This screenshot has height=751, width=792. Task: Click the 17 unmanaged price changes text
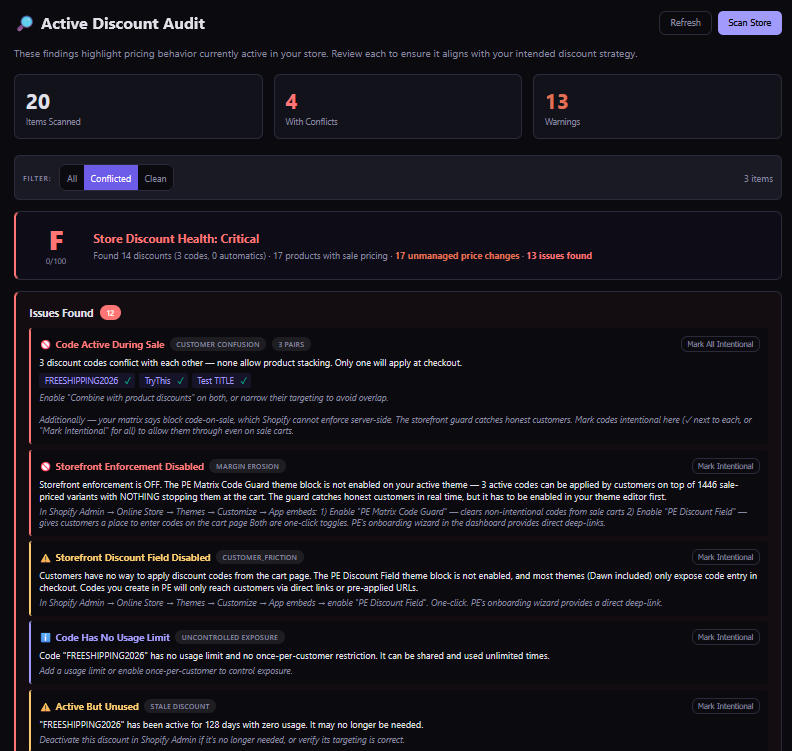tap(457, 256)
